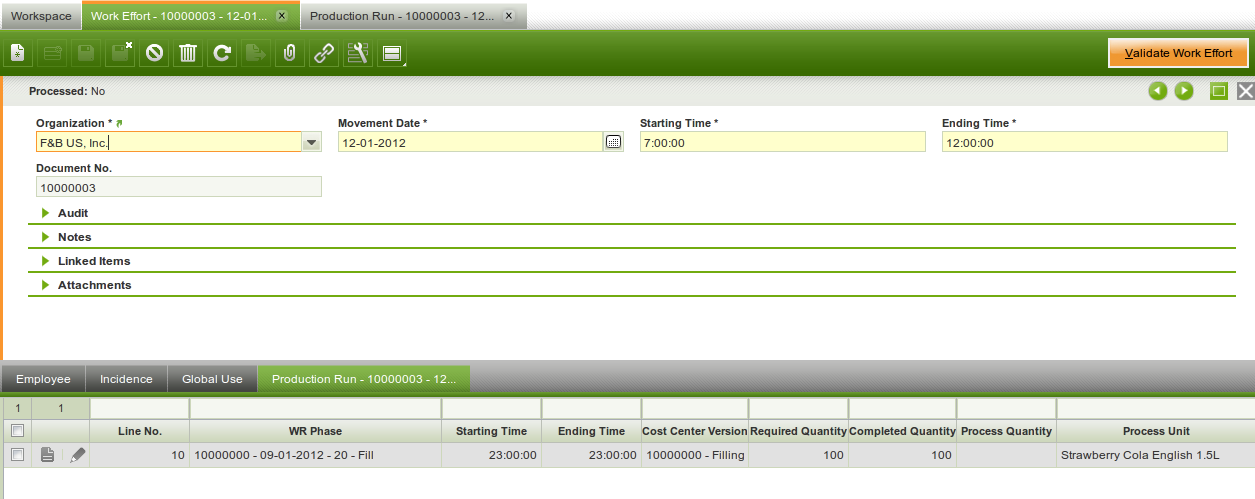Click the 10000000 - Filling cell
This screenshot has width=1255, height=499.
695,455
